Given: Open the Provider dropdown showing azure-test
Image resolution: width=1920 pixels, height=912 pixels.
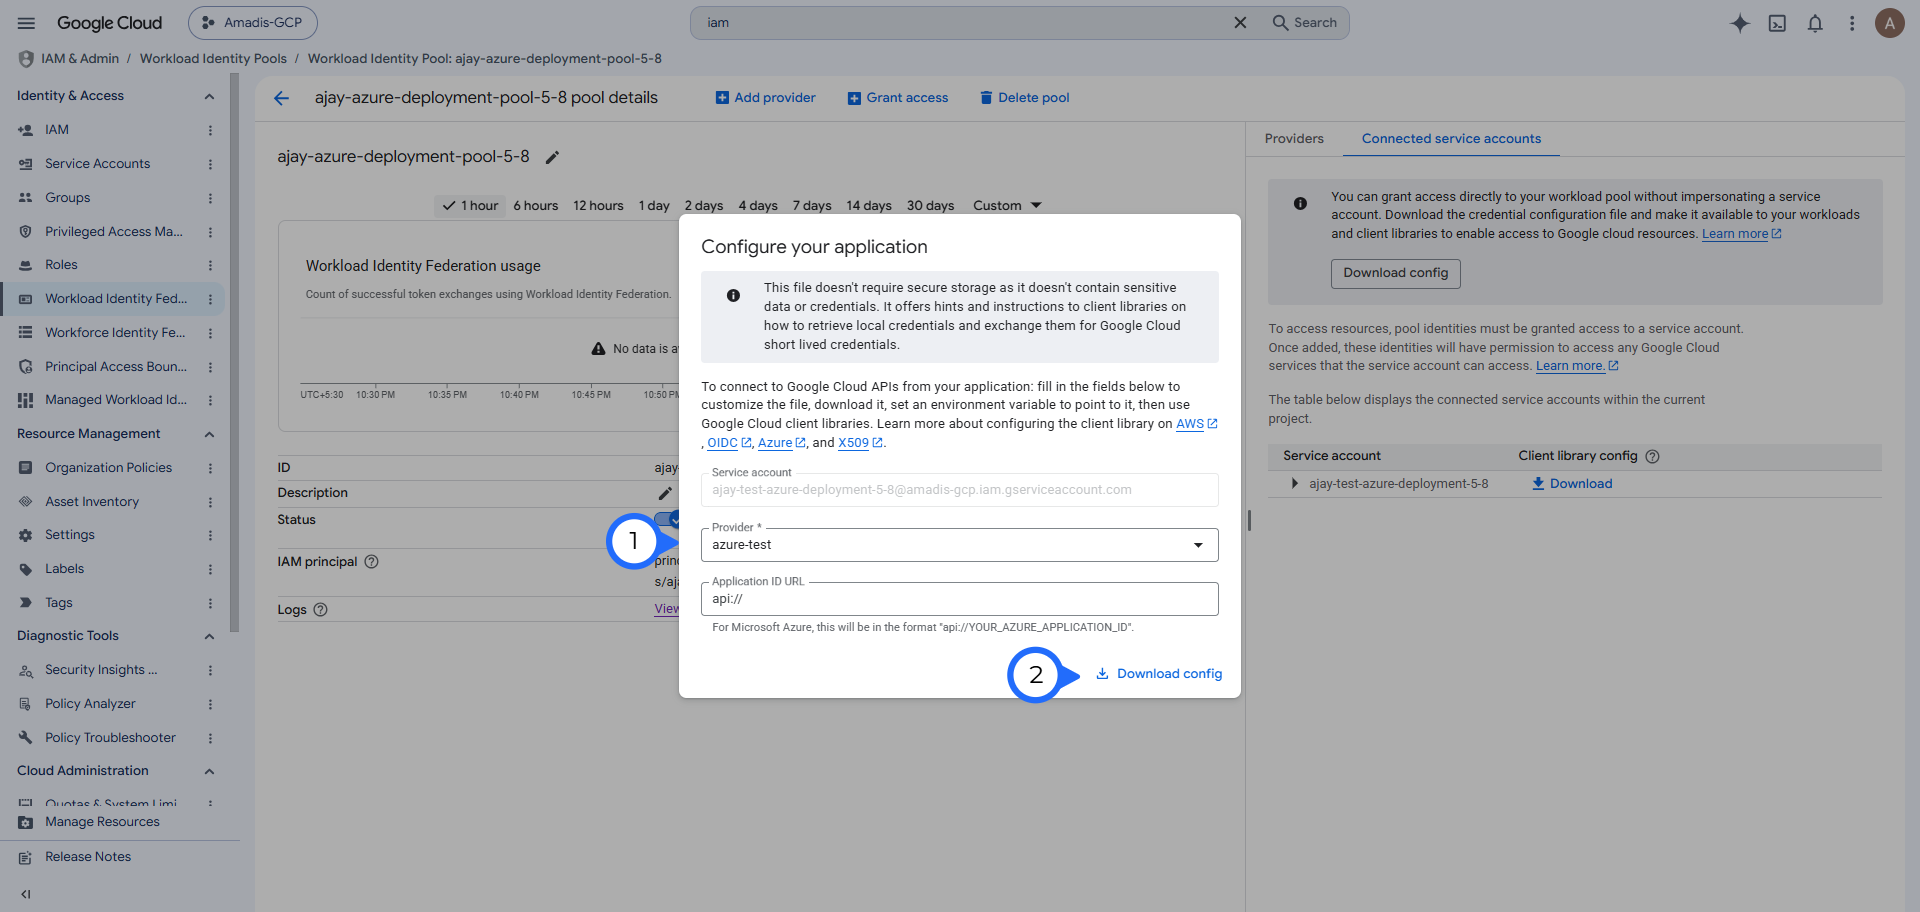Looking at the screenshot, I should pos(959,545).
